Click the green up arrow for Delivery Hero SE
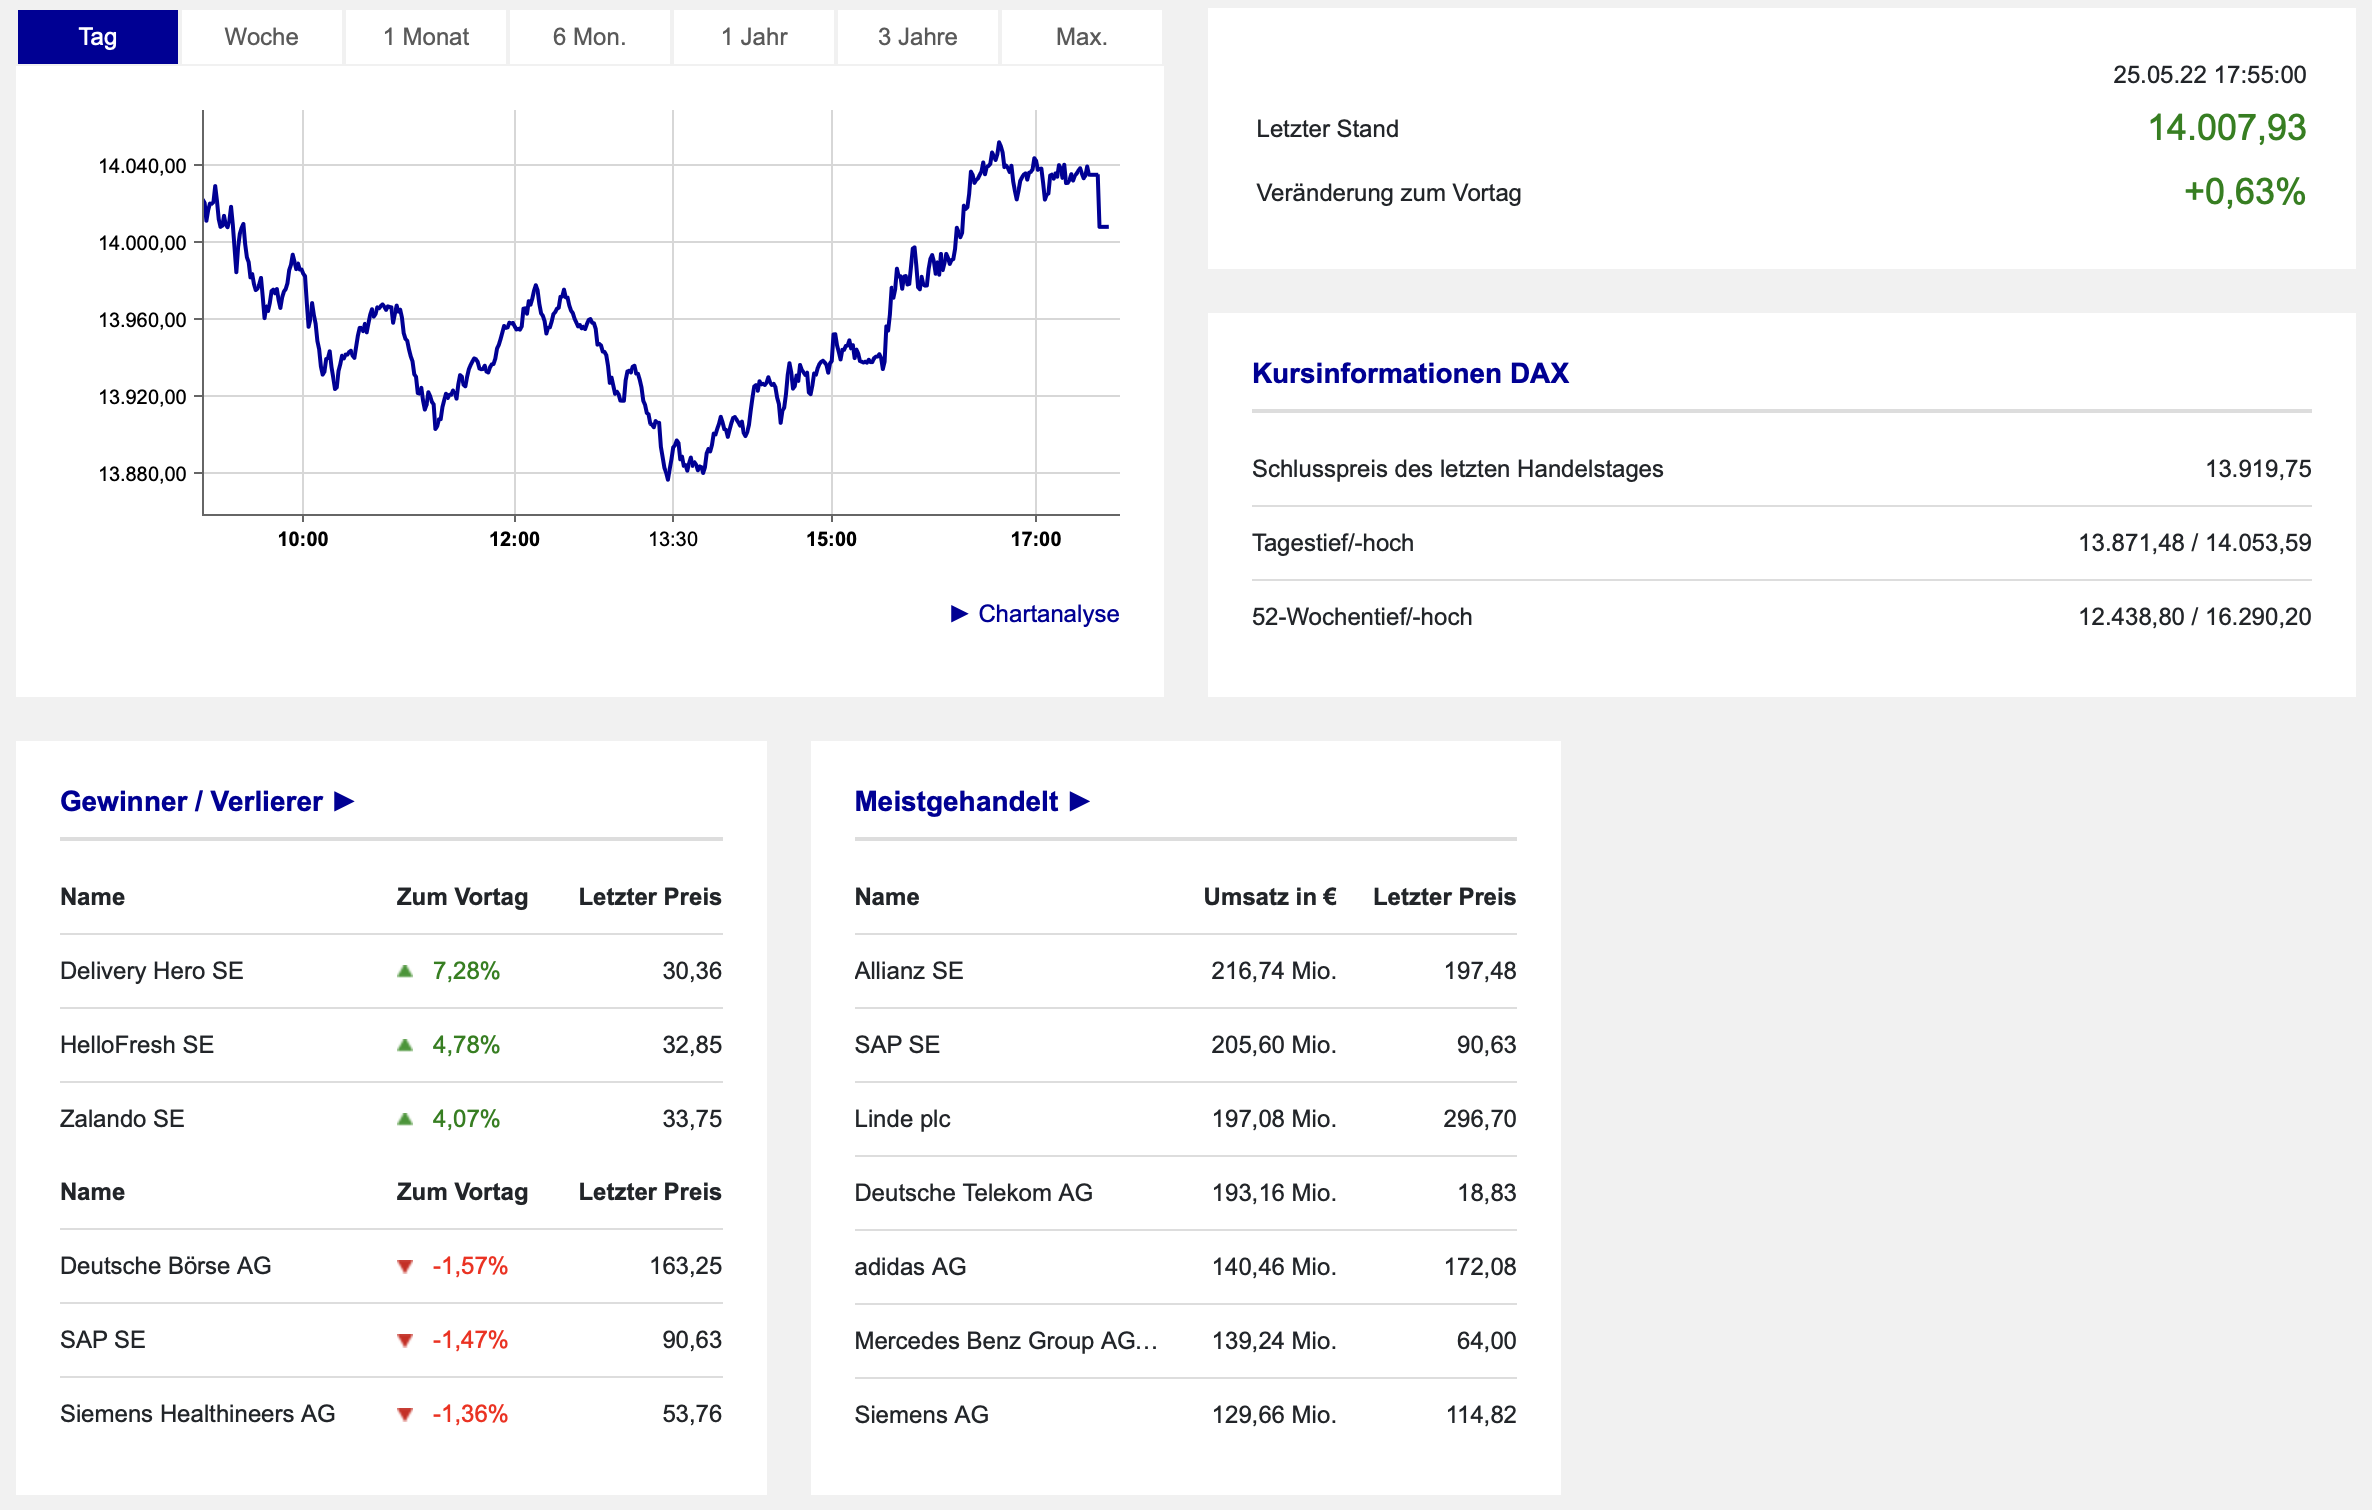 click(x=405, y=971)
